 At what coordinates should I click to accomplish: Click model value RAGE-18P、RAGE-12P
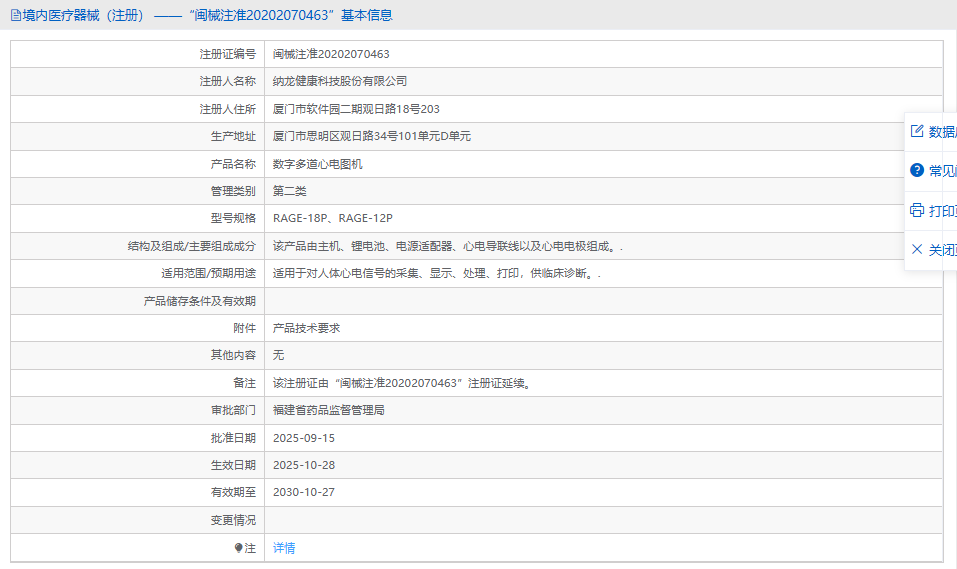point(333,218)
